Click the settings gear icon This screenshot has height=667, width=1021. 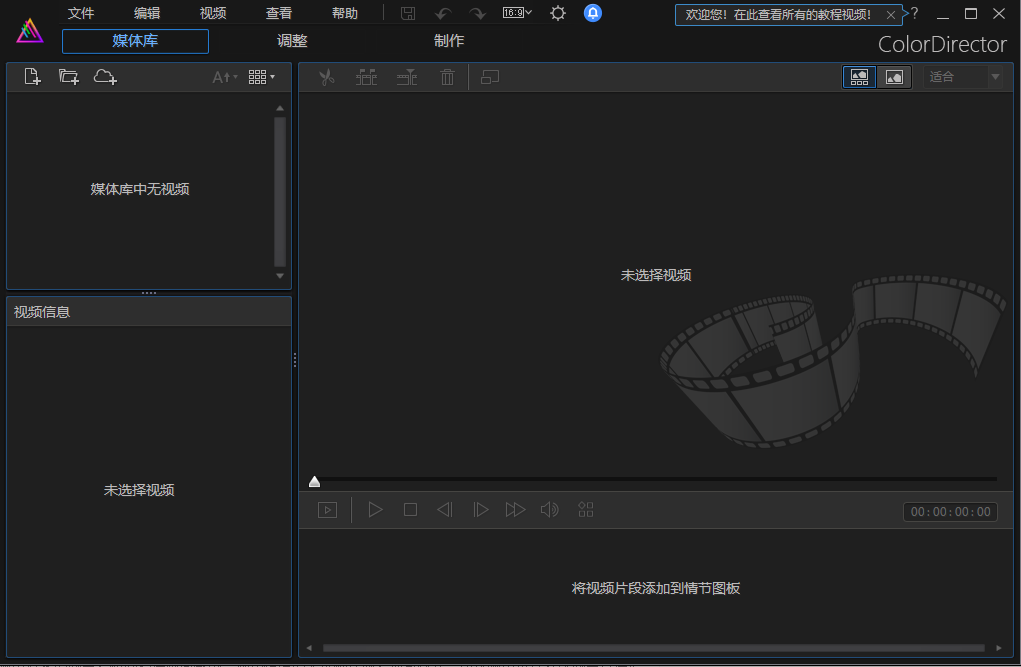(557, 14)
